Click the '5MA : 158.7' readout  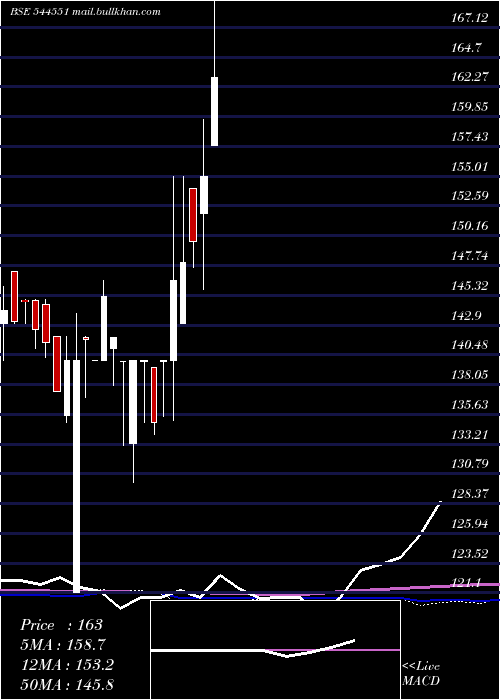[63, 645]
